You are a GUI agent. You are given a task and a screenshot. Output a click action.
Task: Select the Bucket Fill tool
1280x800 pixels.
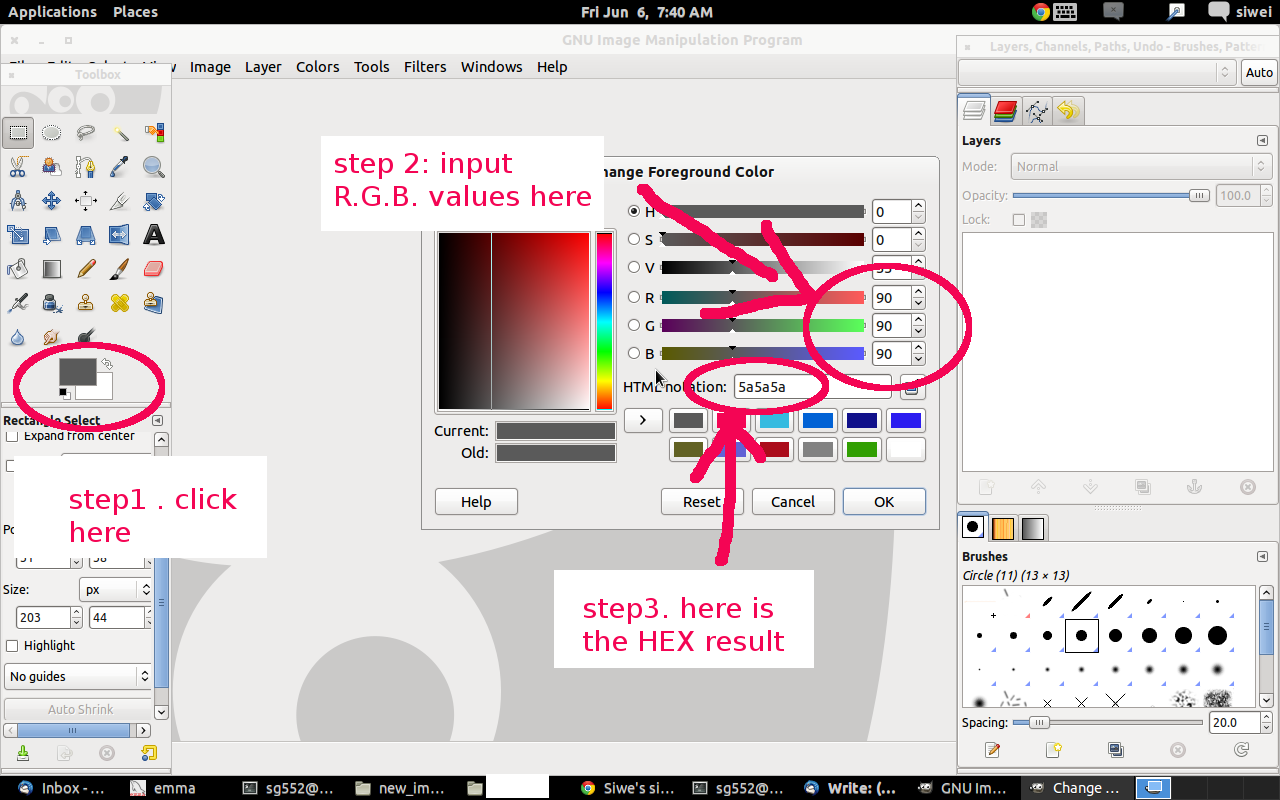(x=17, y=268)
